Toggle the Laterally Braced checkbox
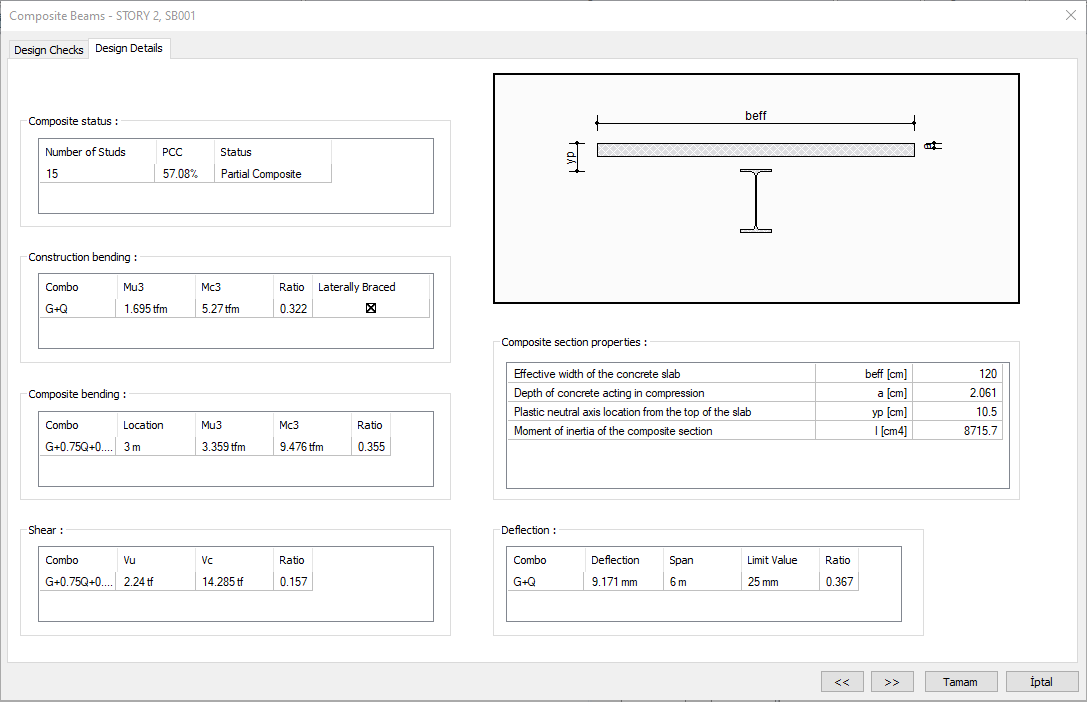This screenshot has width=1087, height=702. (371, 309)
